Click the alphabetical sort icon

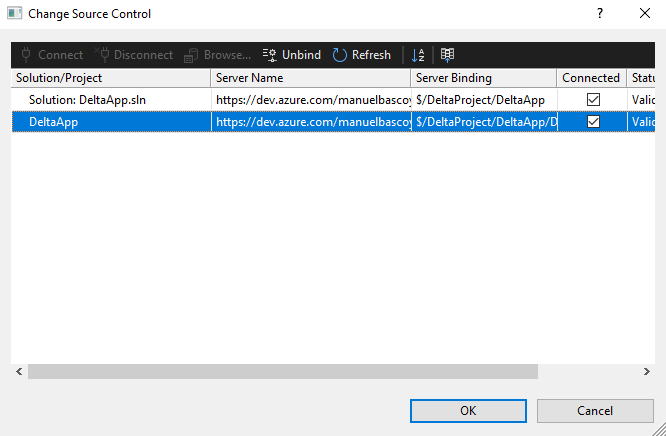pyautogui.click(x=418, y=55)
